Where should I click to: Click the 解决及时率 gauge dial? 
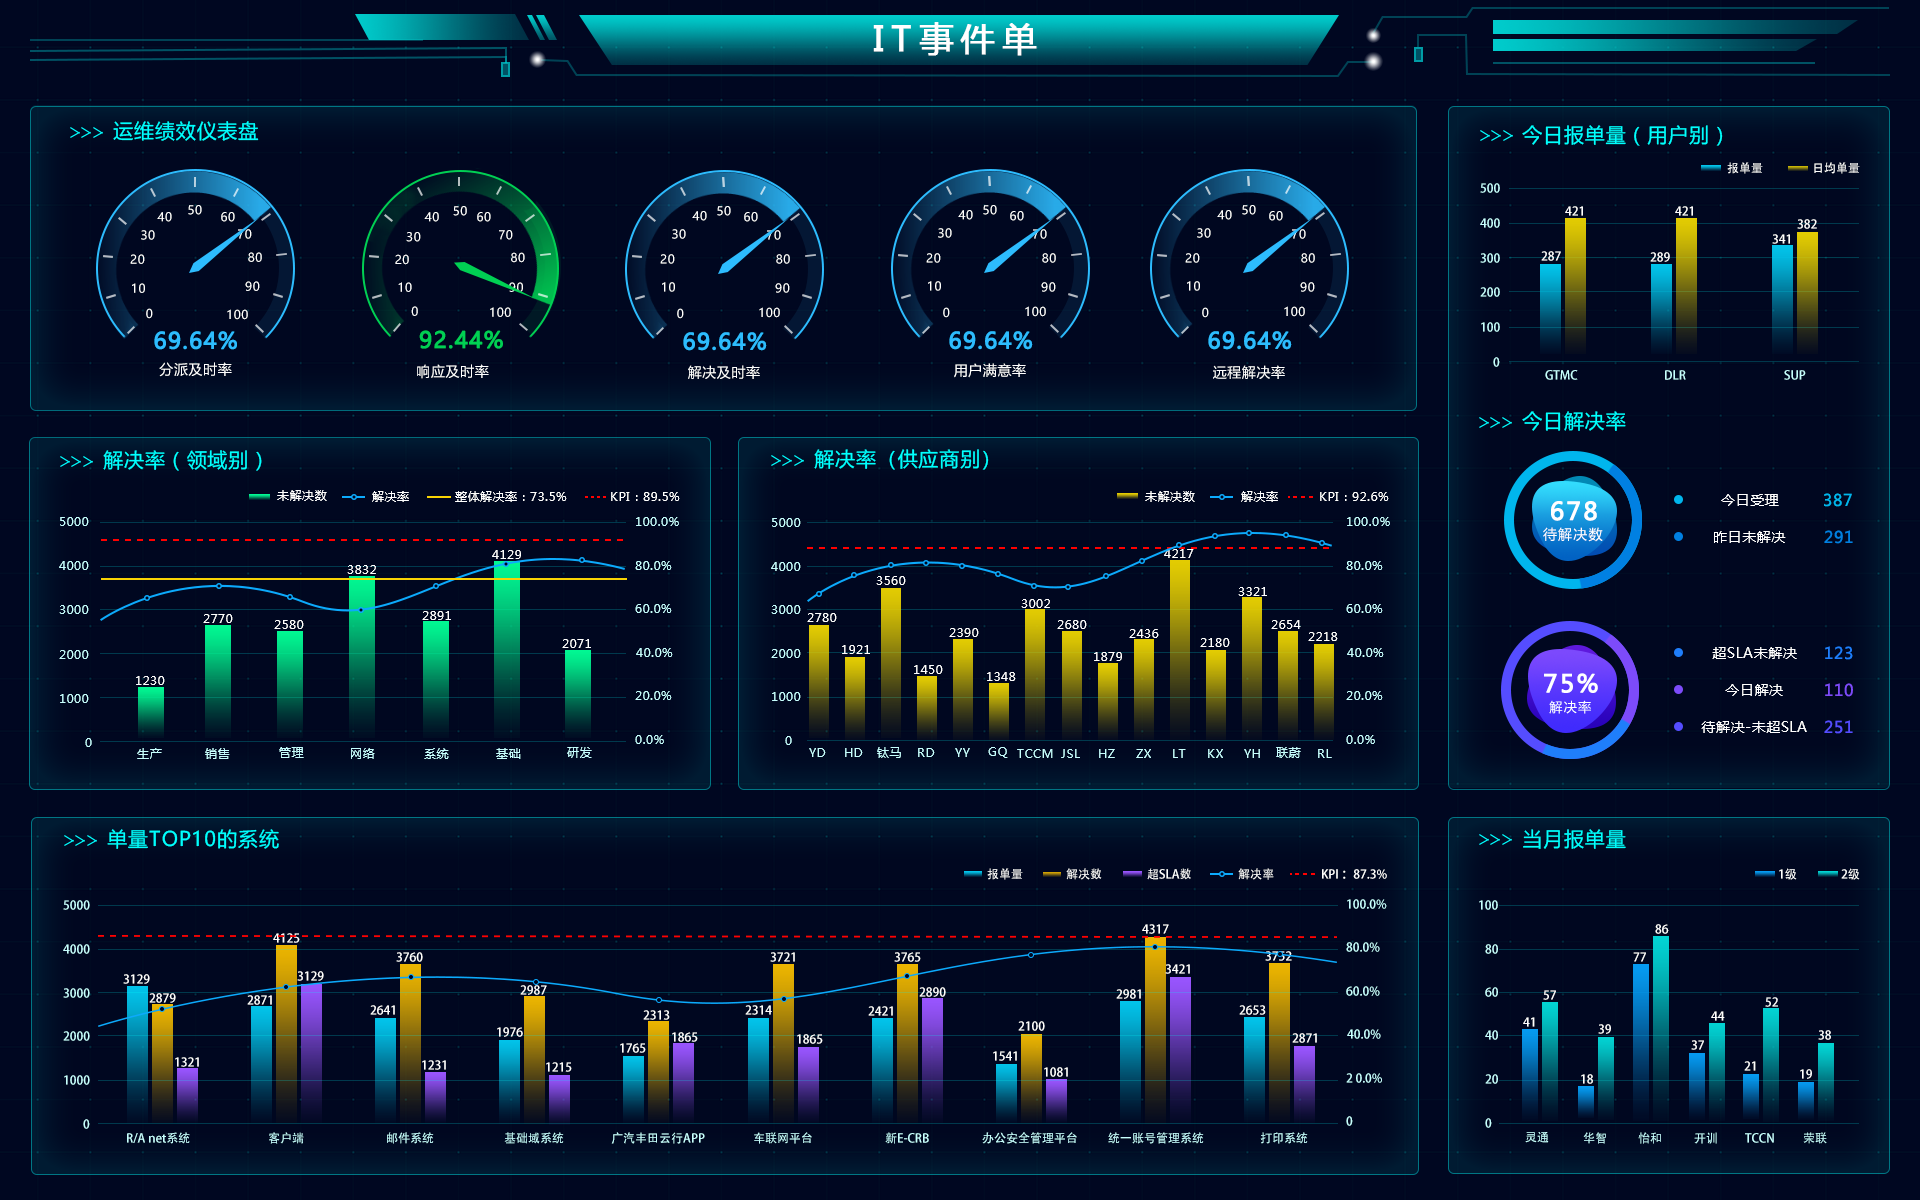[724, 265]
